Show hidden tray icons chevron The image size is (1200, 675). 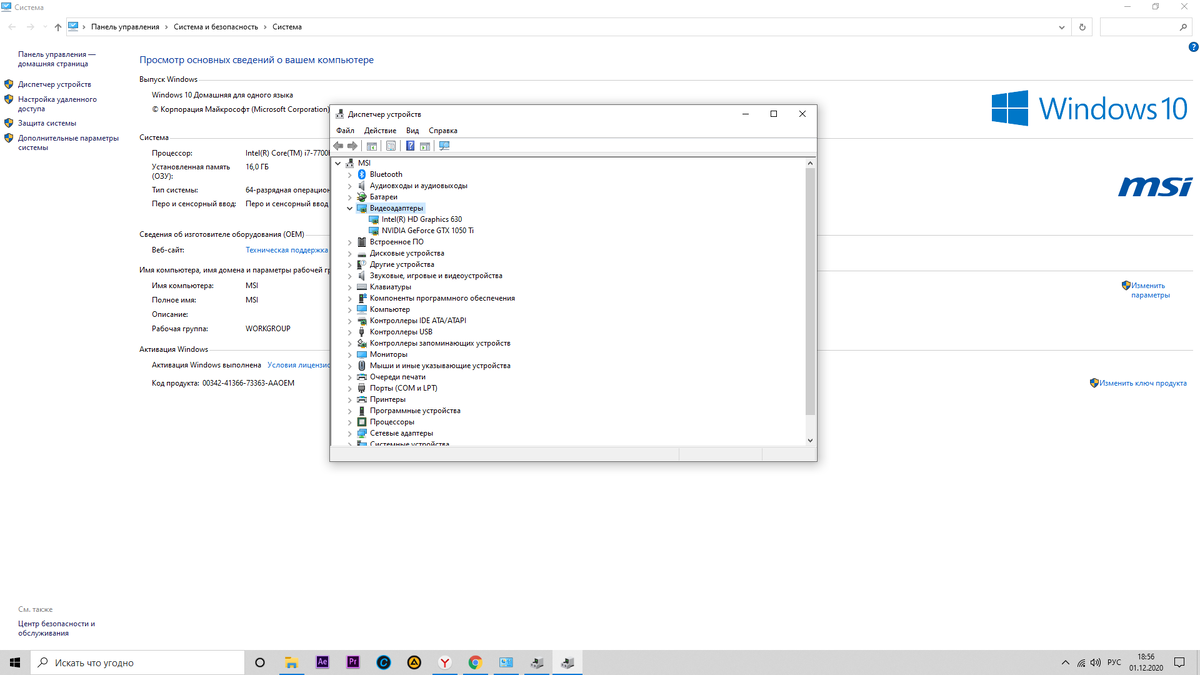(x=1064, y=662)
